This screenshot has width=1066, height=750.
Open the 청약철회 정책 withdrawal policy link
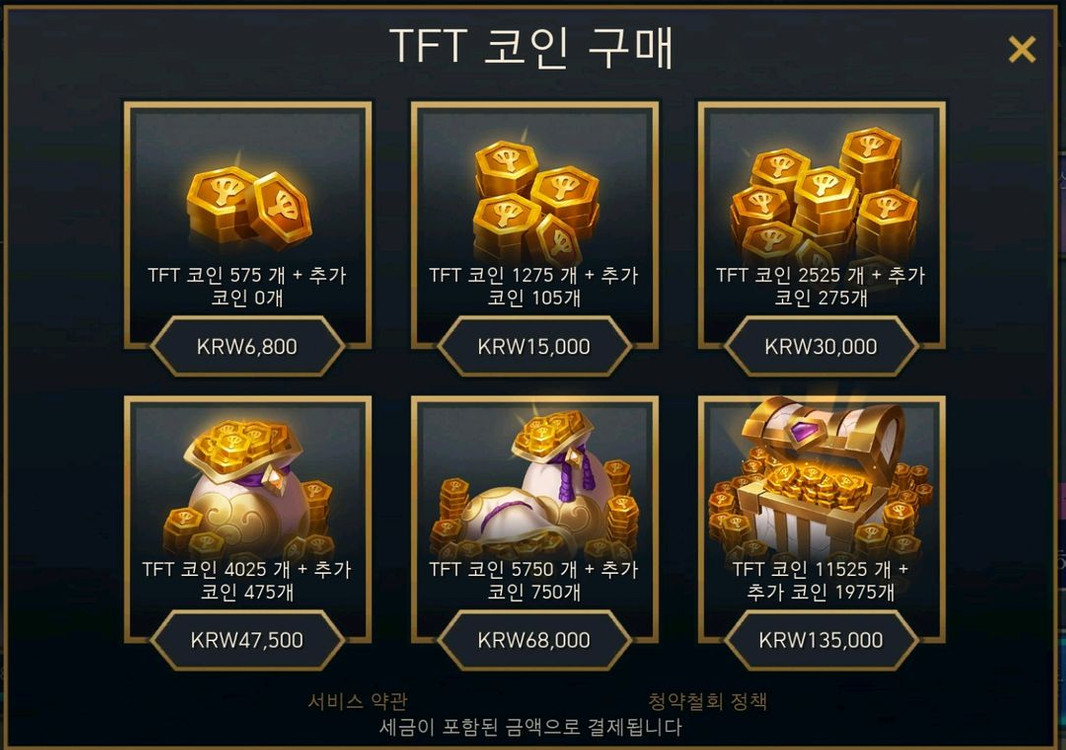pyautogui.click(x=708, y=700)
